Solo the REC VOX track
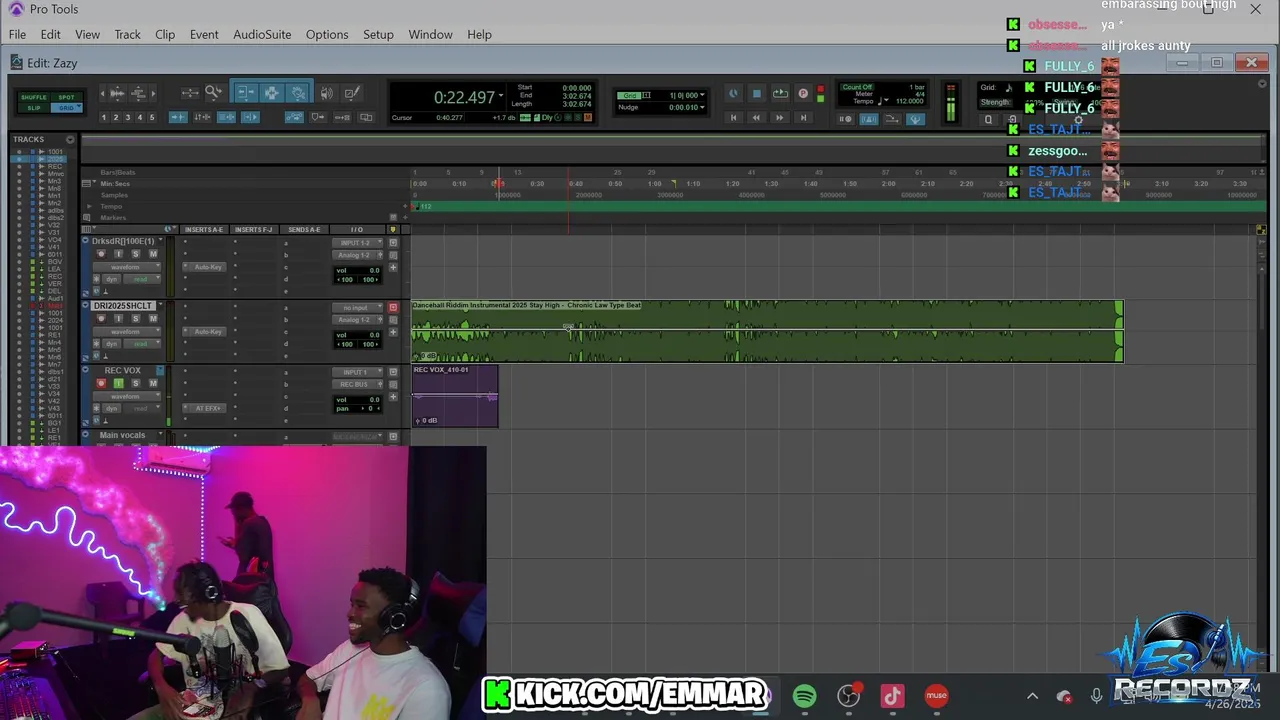This screenshot has height=720, width=1280. (135, 383)
